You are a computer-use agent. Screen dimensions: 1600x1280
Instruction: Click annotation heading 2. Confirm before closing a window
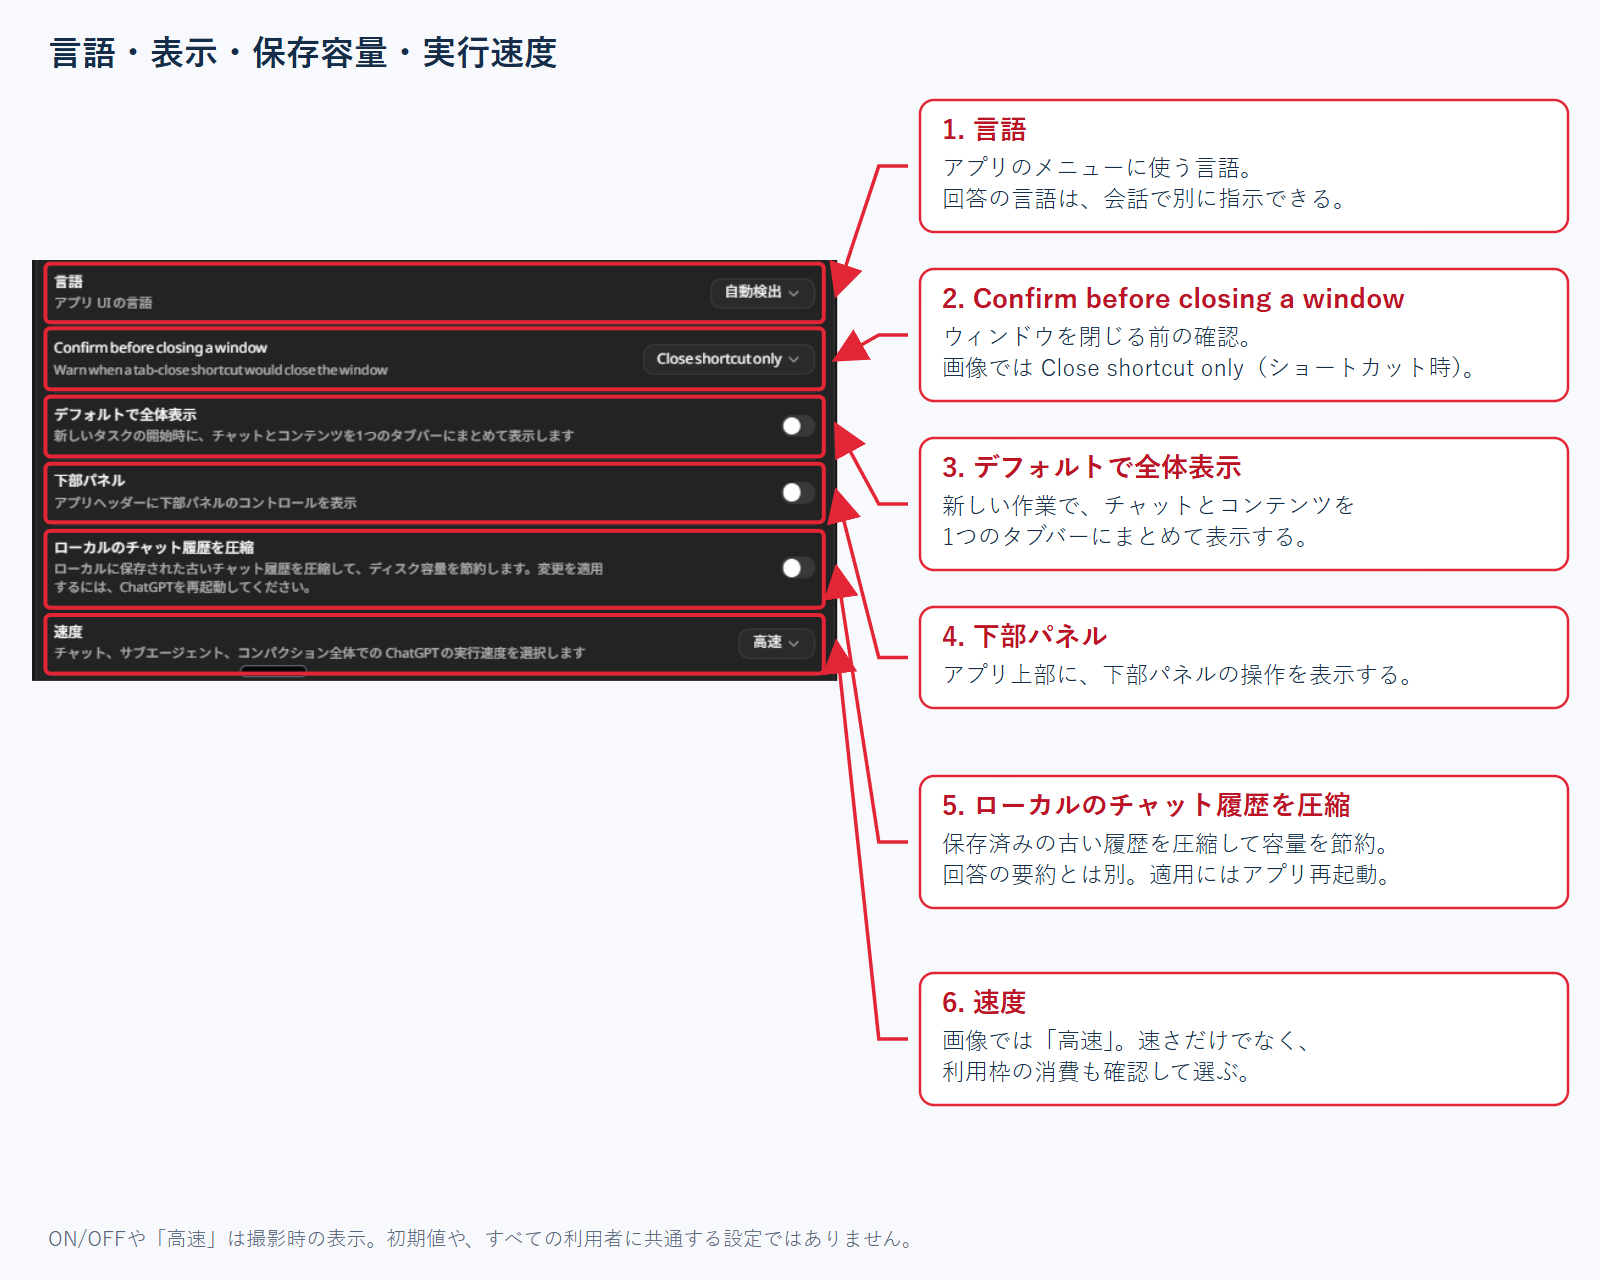pos(1173,299)
